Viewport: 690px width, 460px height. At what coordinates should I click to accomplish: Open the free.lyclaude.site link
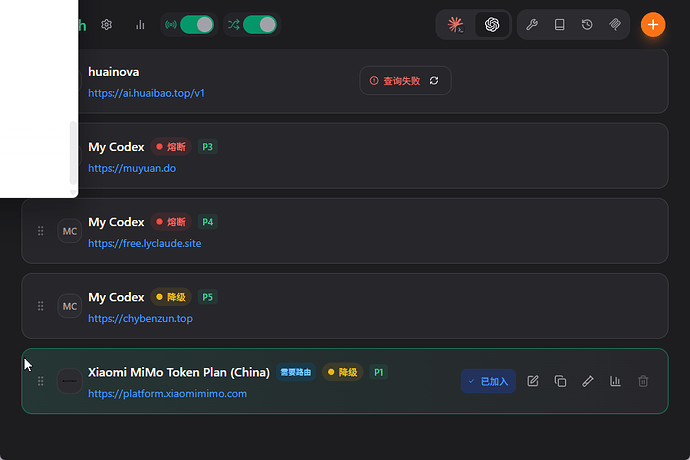(145, 243)
